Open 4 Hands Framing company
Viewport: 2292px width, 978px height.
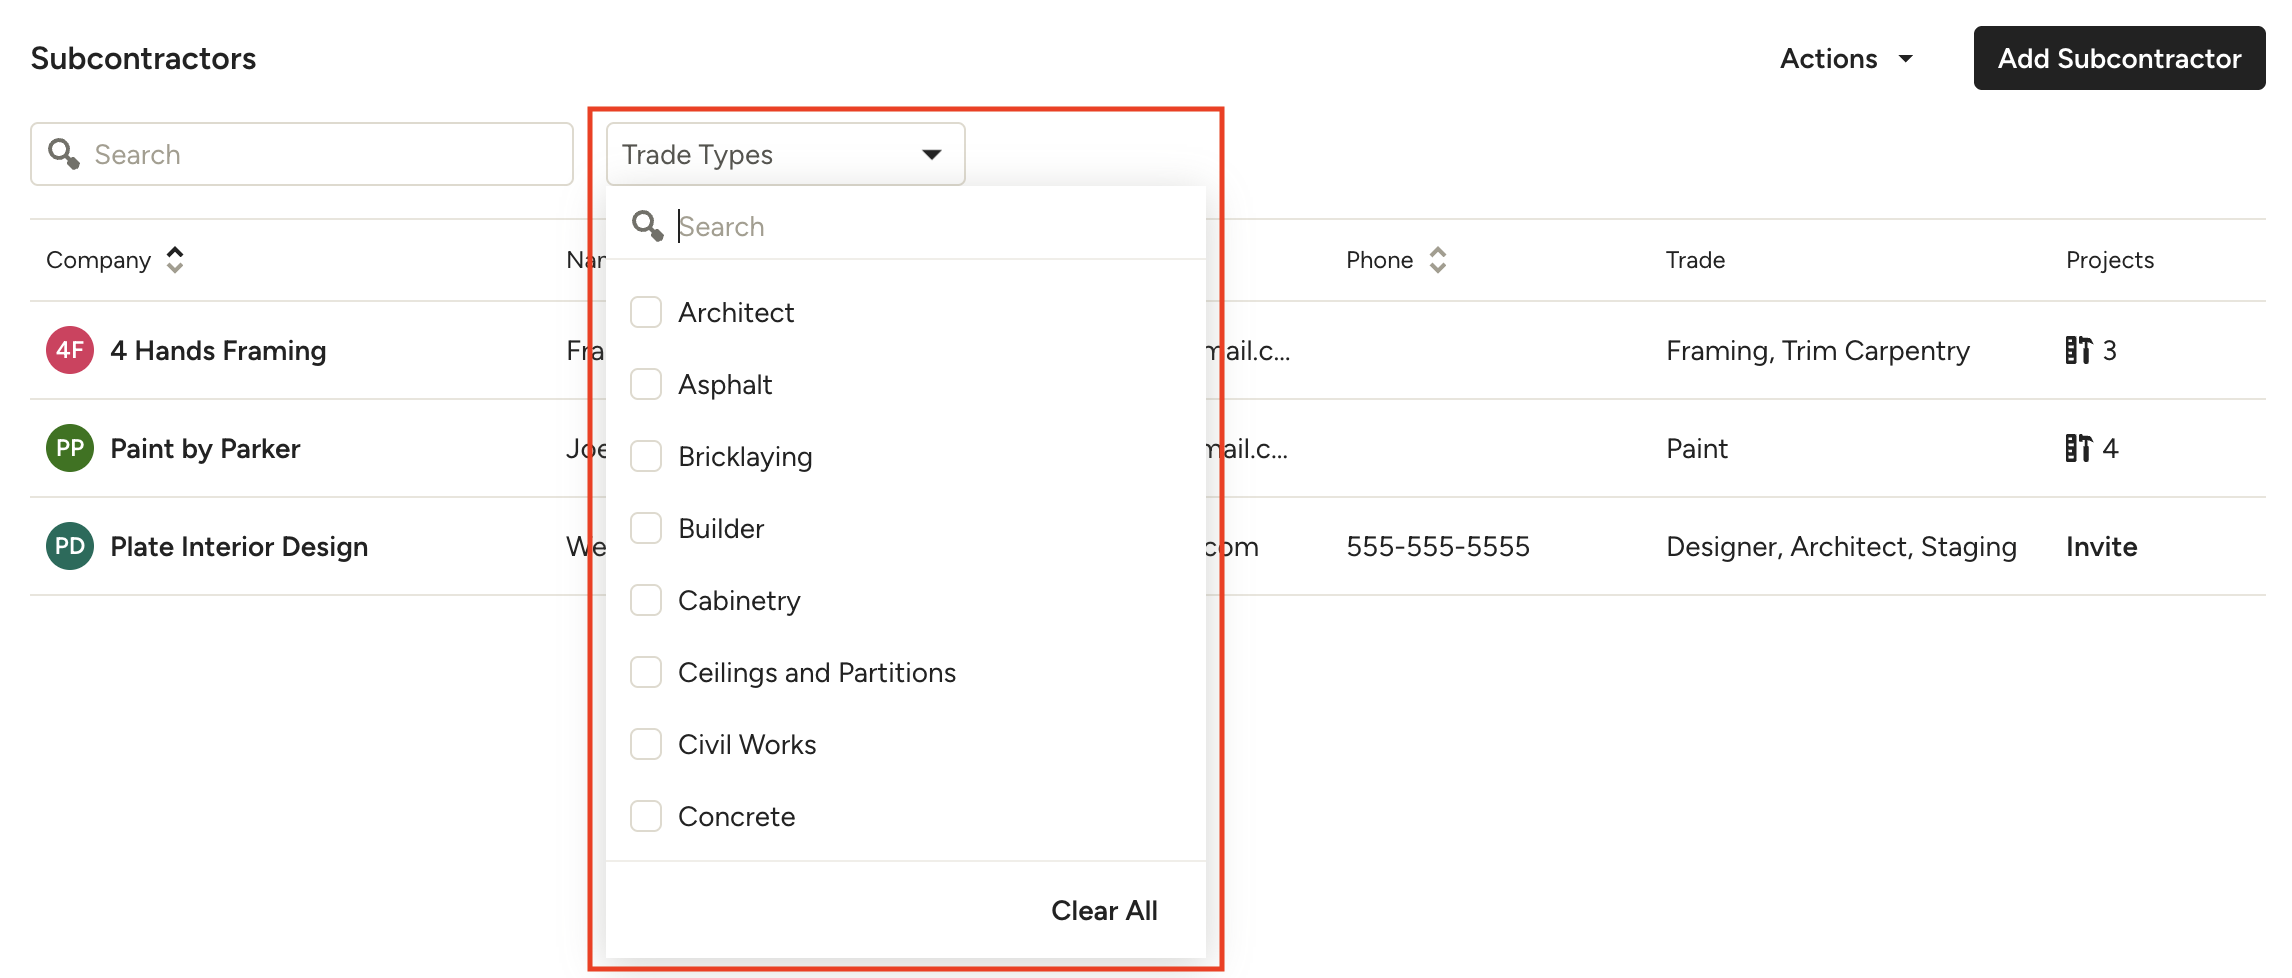tap(218, 350)
